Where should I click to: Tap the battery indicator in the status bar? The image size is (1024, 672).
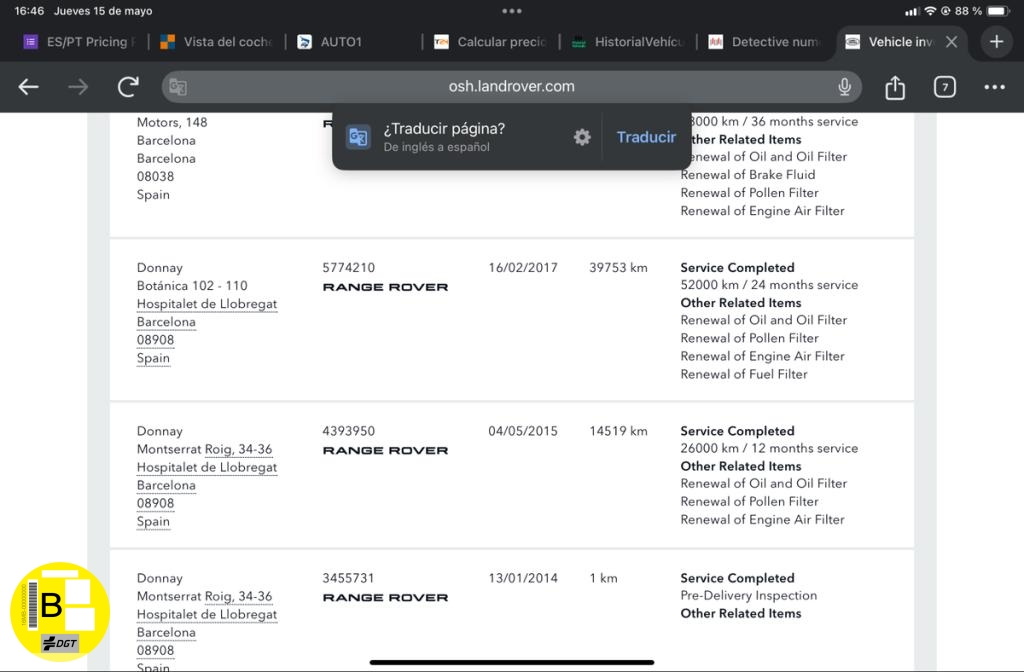(999, 11)
